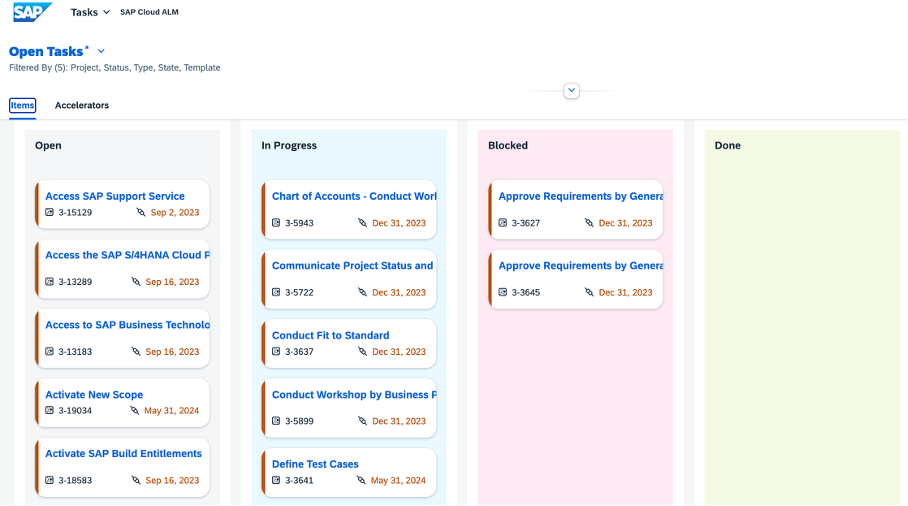
Task: Open Approve Requirements task with ID 3-3627
Action: [581, 196]
